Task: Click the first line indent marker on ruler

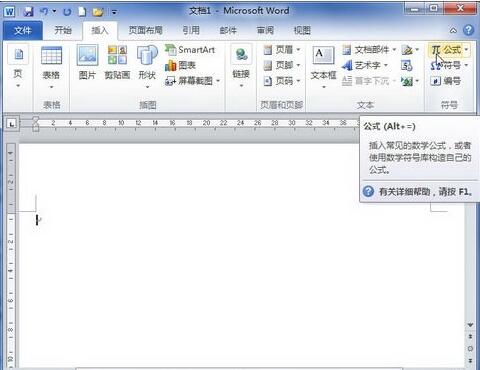Action: click(35, 120)
